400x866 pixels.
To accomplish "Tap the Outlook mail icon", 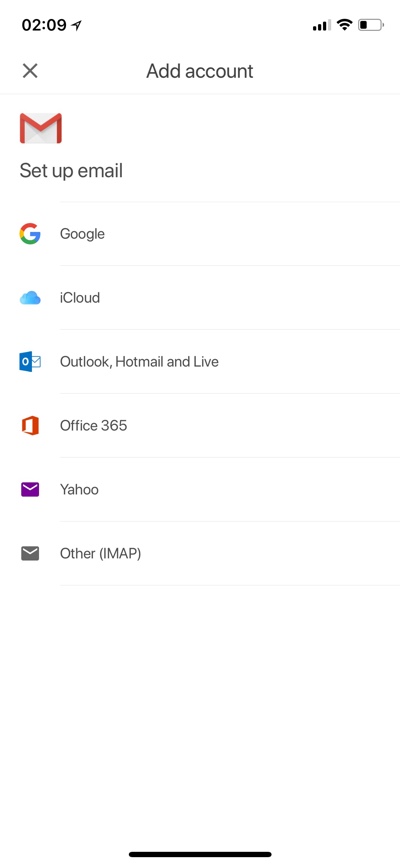I will [x=30, y=362].
